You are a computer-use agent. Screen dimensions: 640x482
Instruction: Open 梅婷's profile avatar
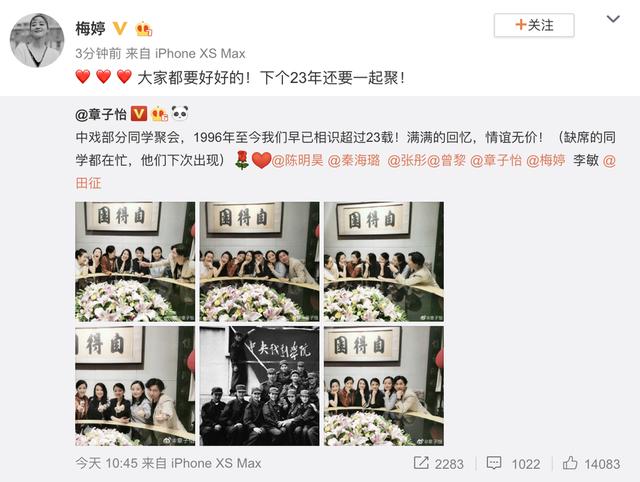coord(37,40)
